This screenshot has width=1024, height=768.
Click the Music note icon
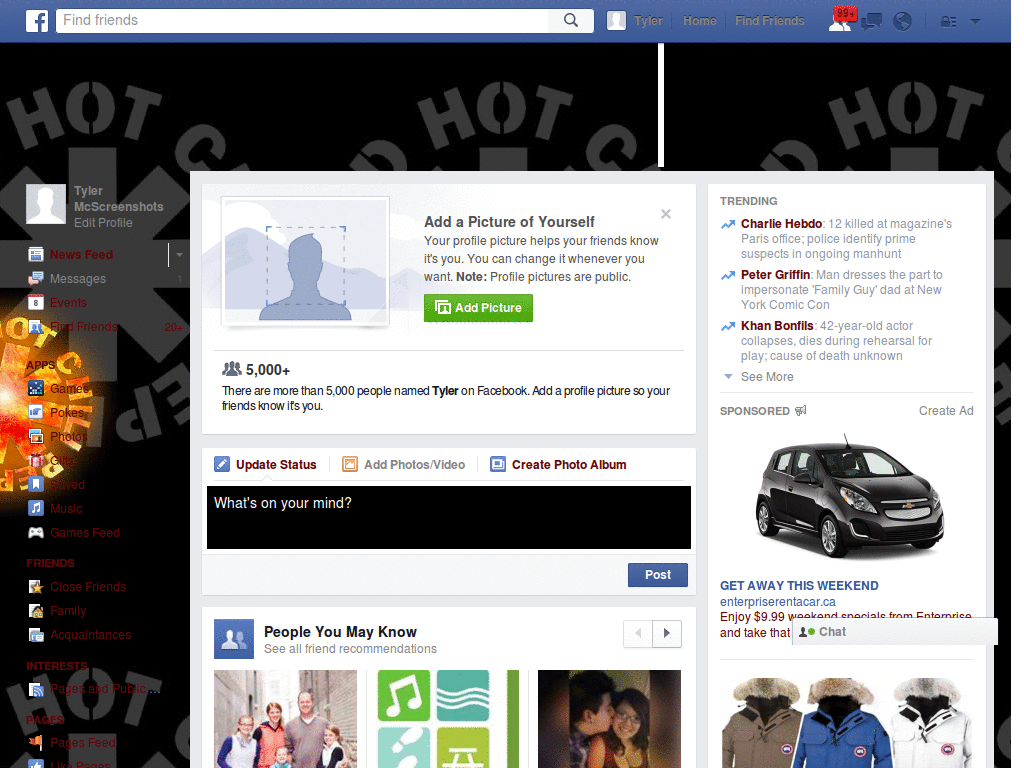point(36,508)
